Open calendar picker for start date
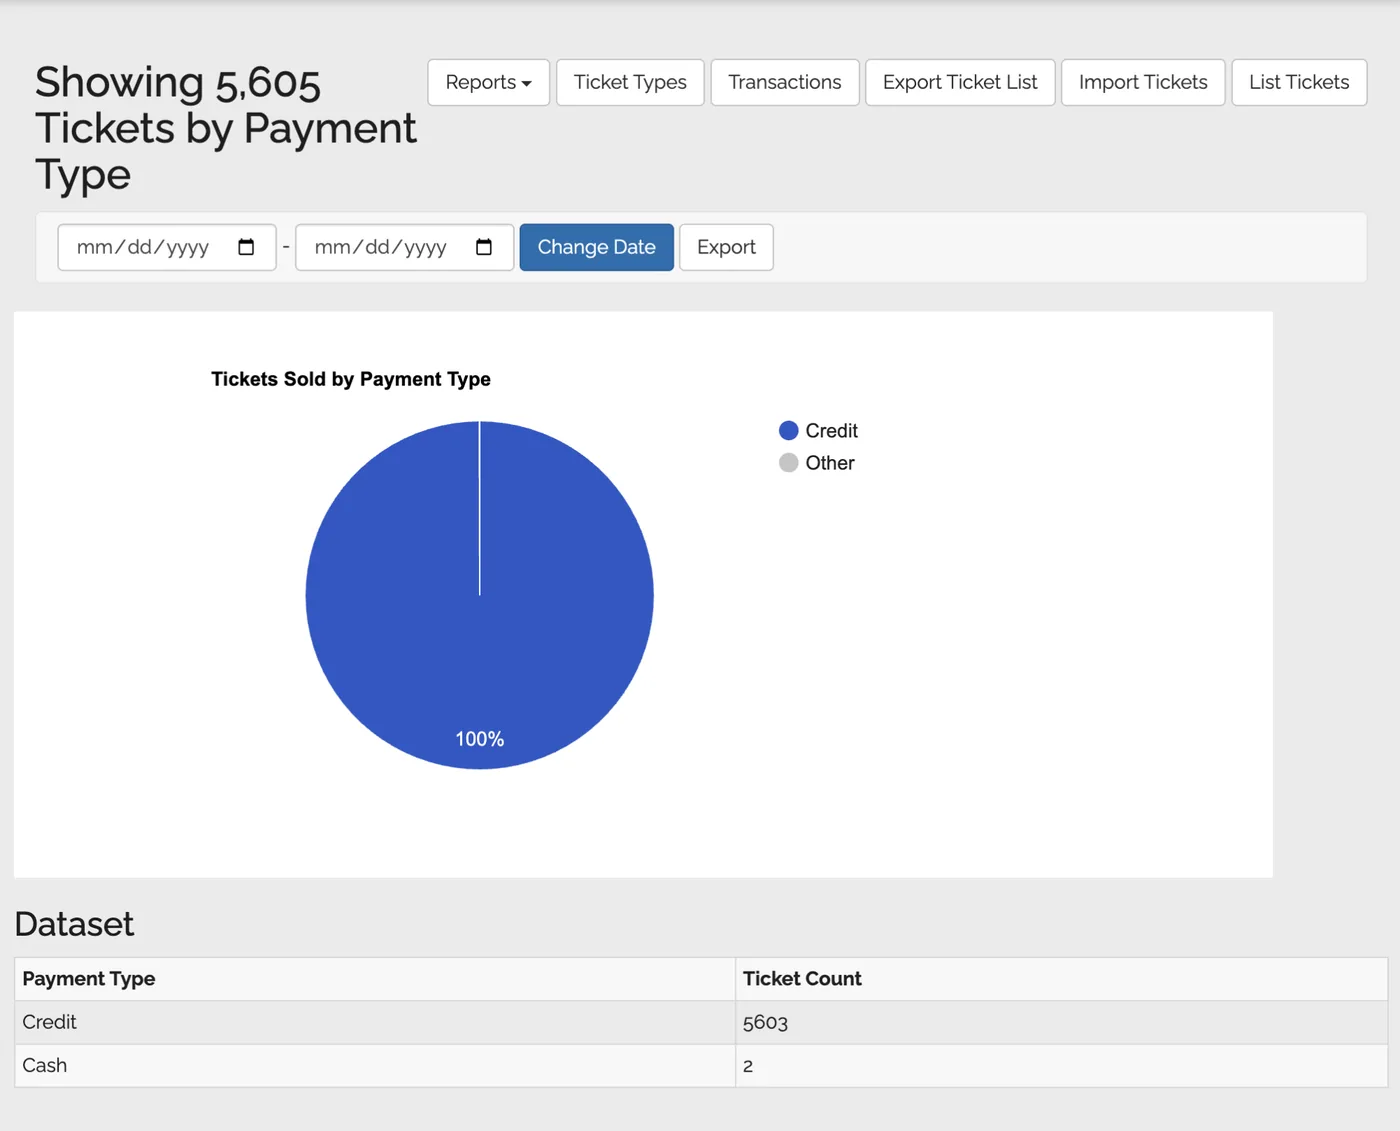 246,247
